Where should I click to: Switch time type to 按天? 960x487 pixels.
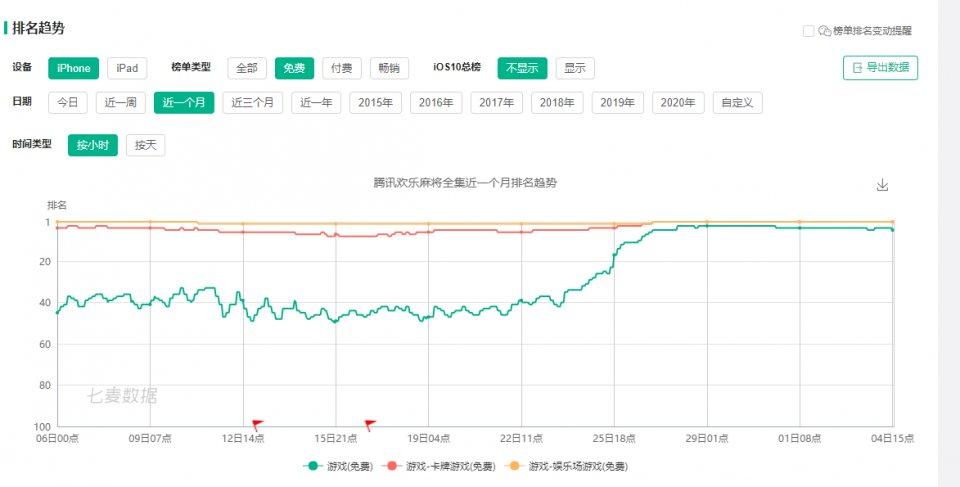146,145
